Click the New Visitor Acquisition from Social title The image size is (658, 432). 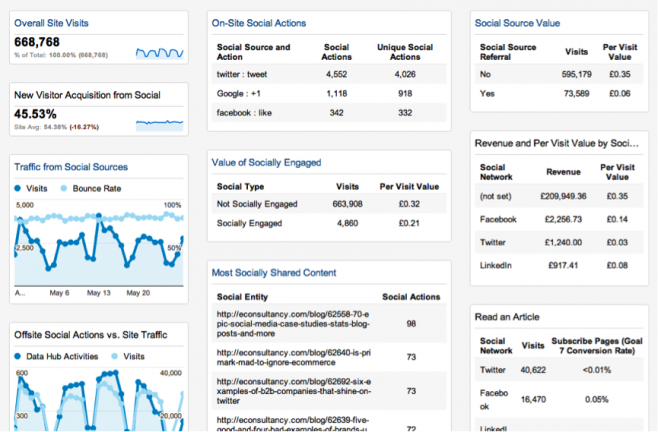87,95
